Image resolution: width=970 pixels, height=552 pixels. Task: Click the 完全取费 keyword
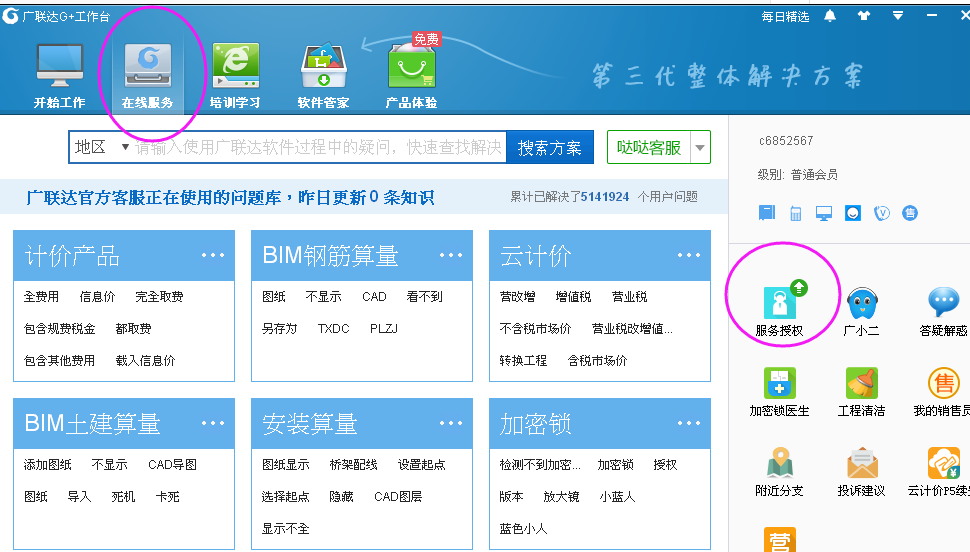160,296
